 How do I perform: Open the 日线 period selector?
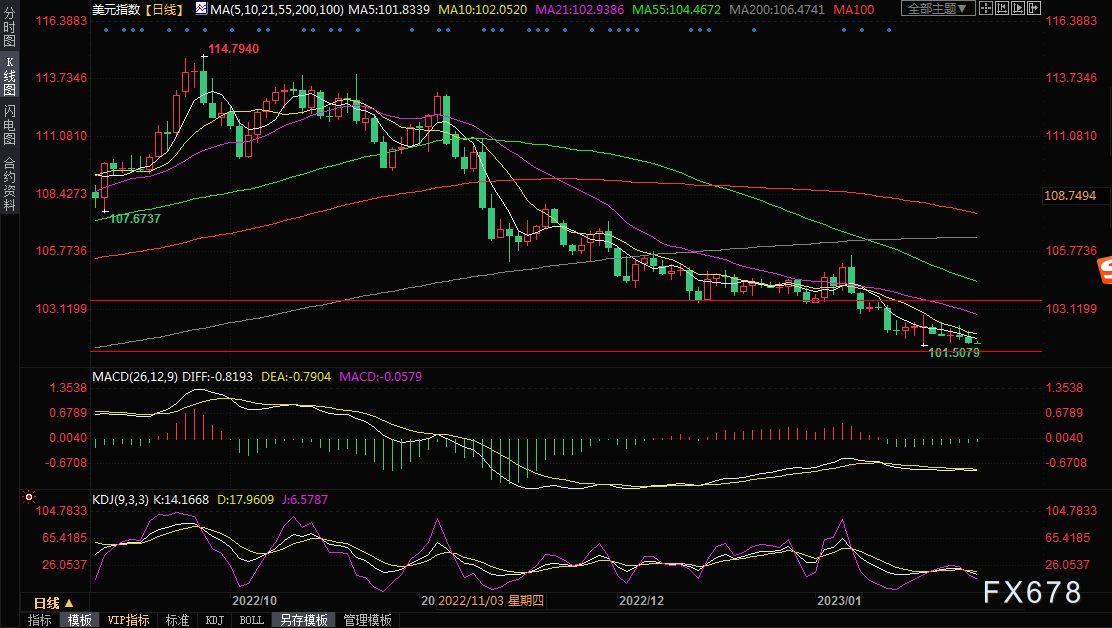tap(54, 603)
